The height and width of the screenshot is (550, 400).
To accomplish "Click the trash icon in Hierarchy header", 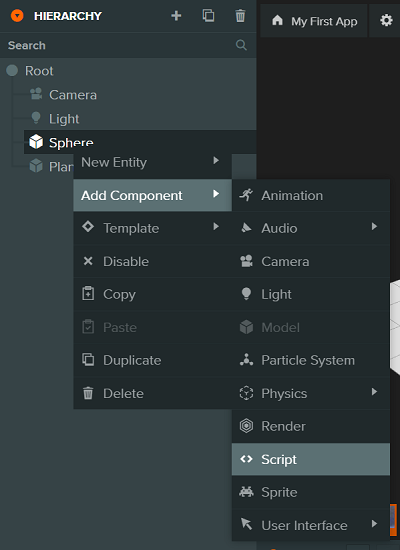I will [240, 16].
